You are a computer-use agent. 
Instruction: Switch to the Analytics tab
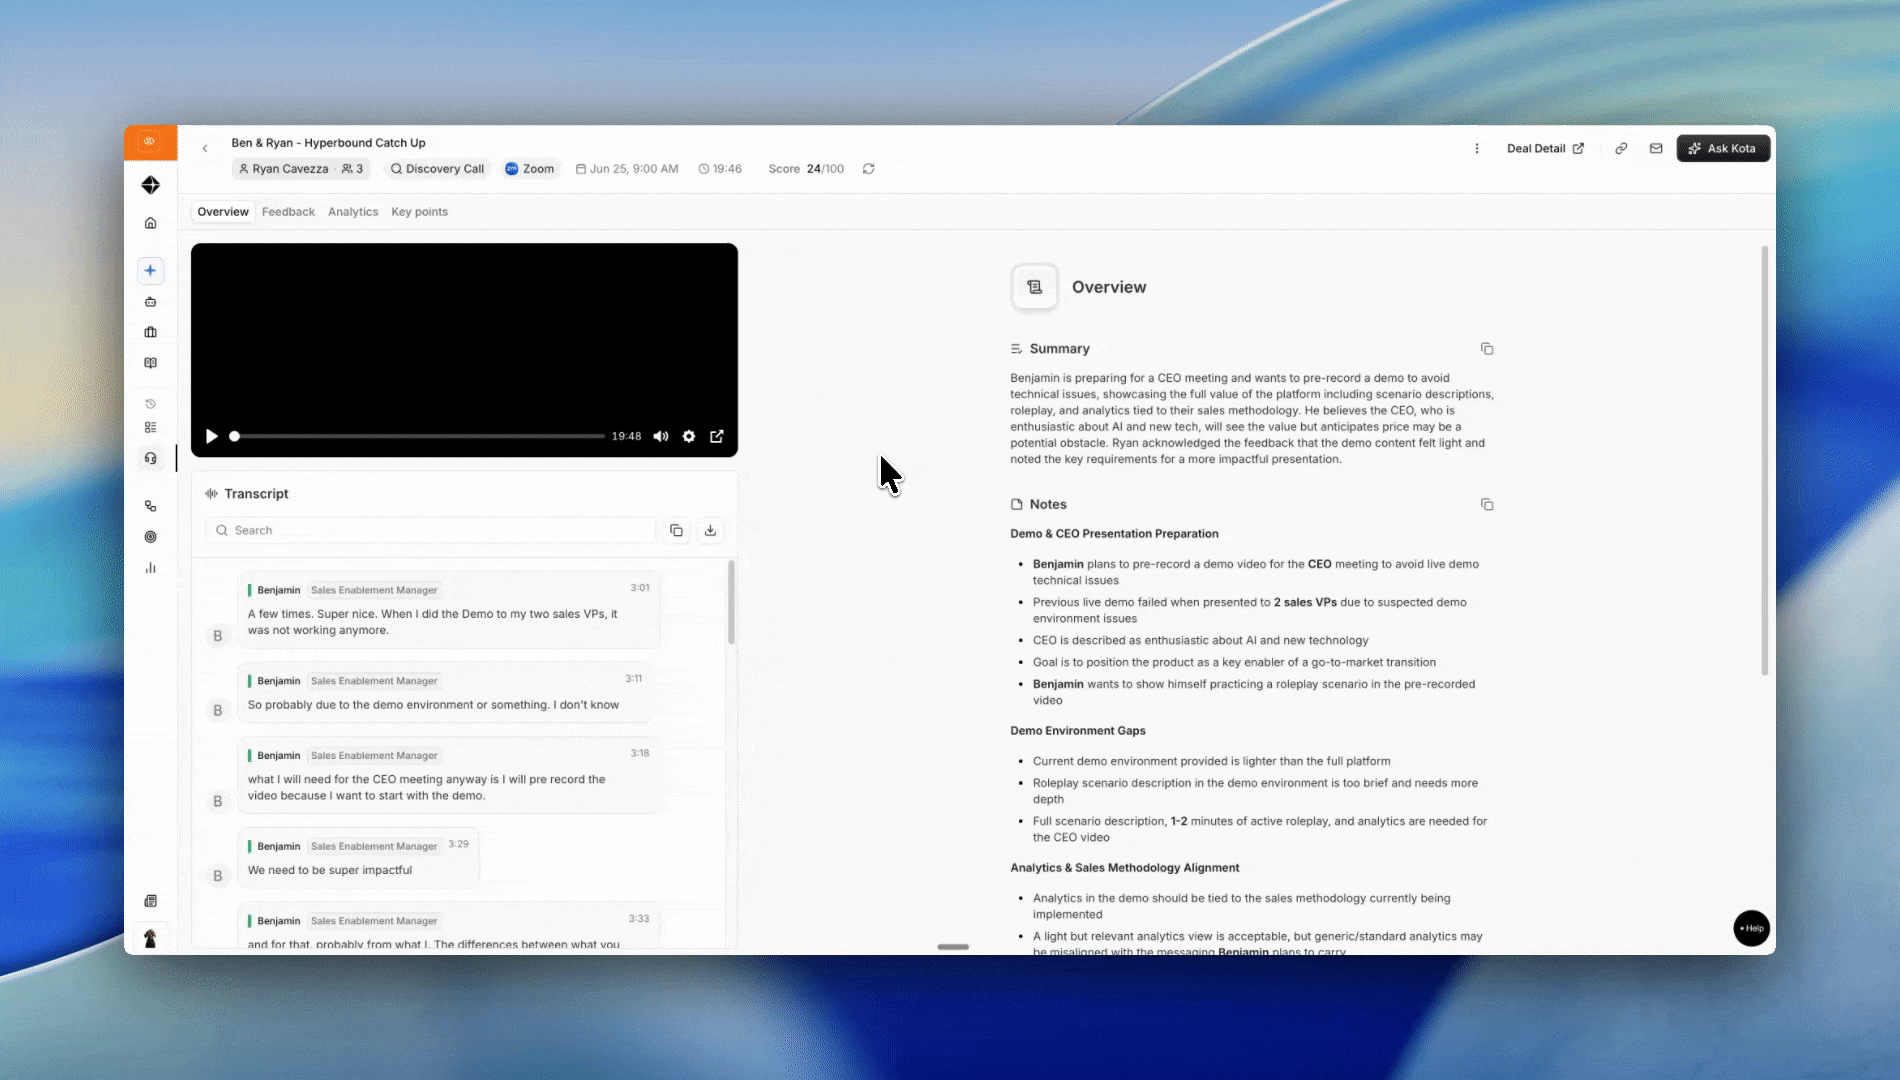tap(353, 212)
